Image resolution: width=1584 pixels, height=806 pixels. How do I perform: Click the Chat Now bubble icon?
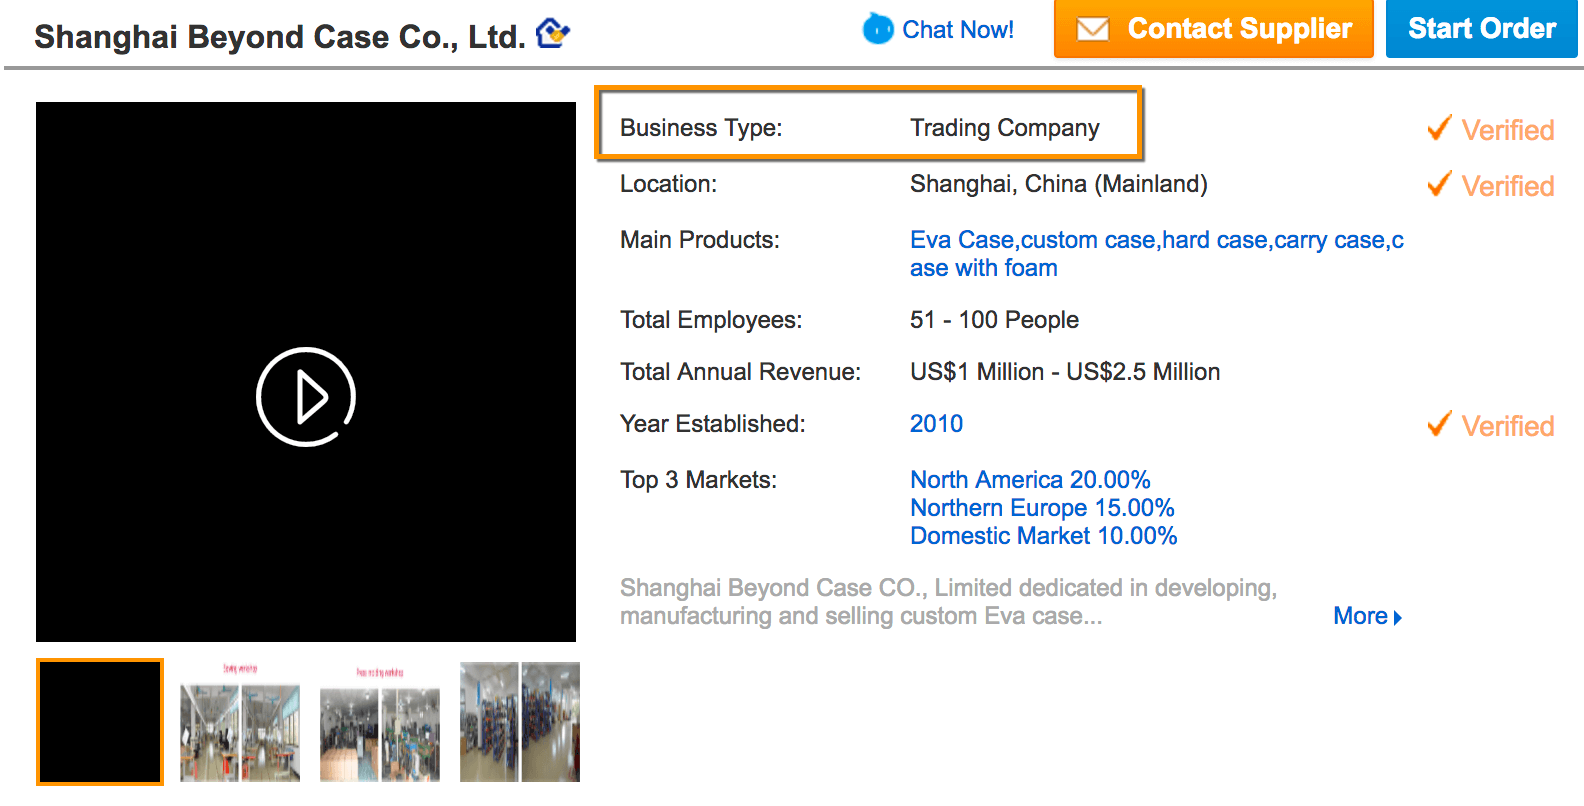pos(878,29)
